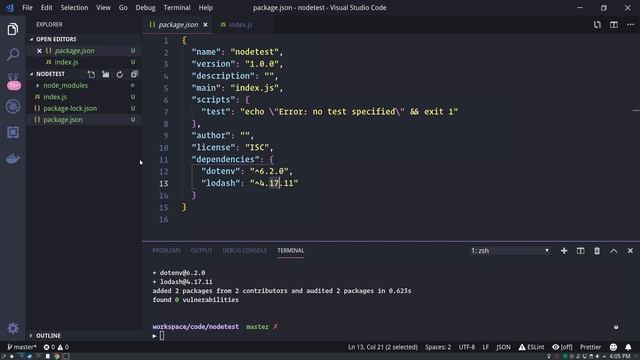
Task: Collapse all folders in NODETEST explorer
Action: [x=134, y=74]
